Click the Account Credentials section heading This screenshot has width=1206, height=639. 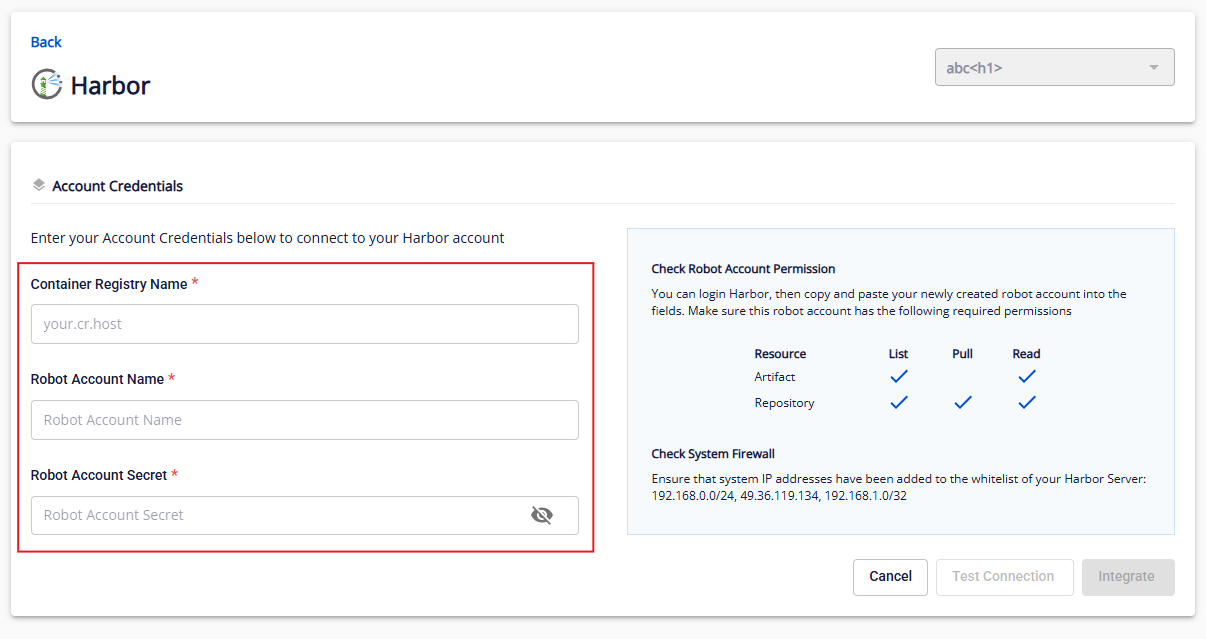click(x=117, y=186)
